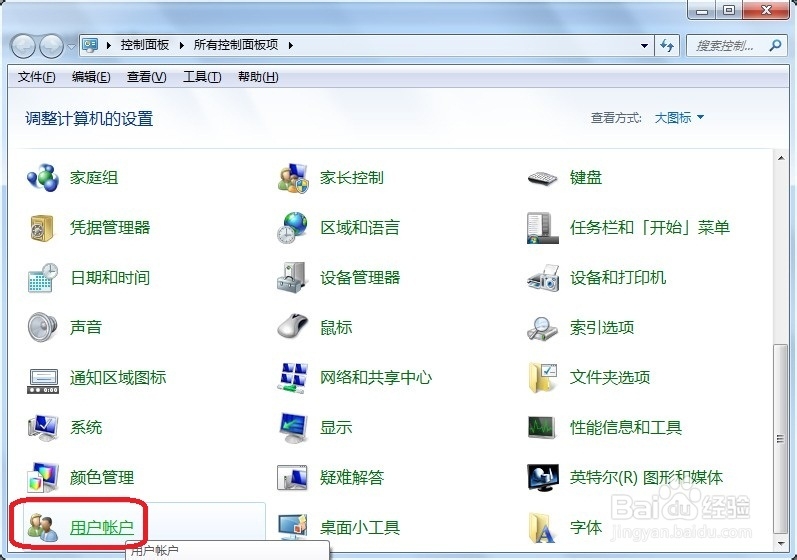Expand the arrow after 控制面板 in breadcrumb
The image size is (797, 560).
tap(181, 45)
